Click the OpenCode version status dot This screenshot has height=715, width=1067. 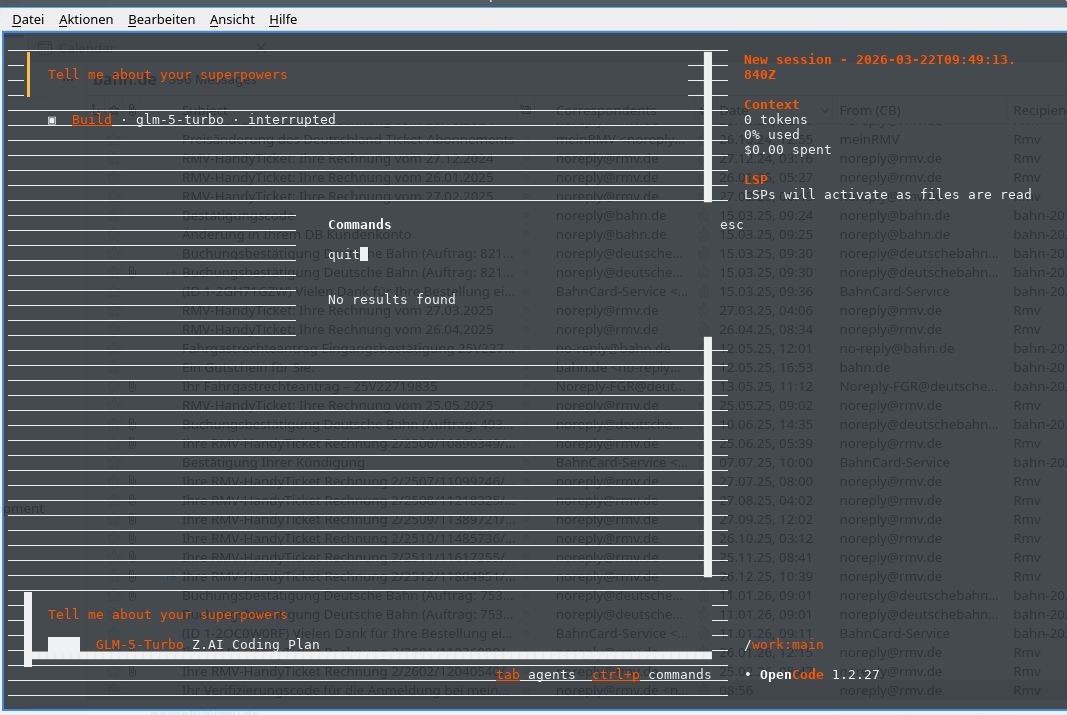click(x=748, y=674)
